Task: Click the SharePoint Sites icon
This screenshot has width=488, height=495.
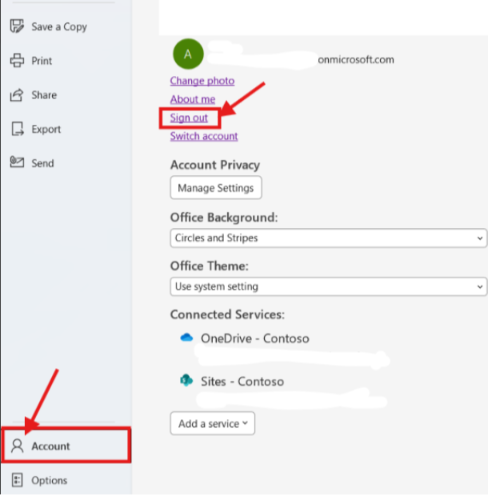Action: (x=186, y=380)
